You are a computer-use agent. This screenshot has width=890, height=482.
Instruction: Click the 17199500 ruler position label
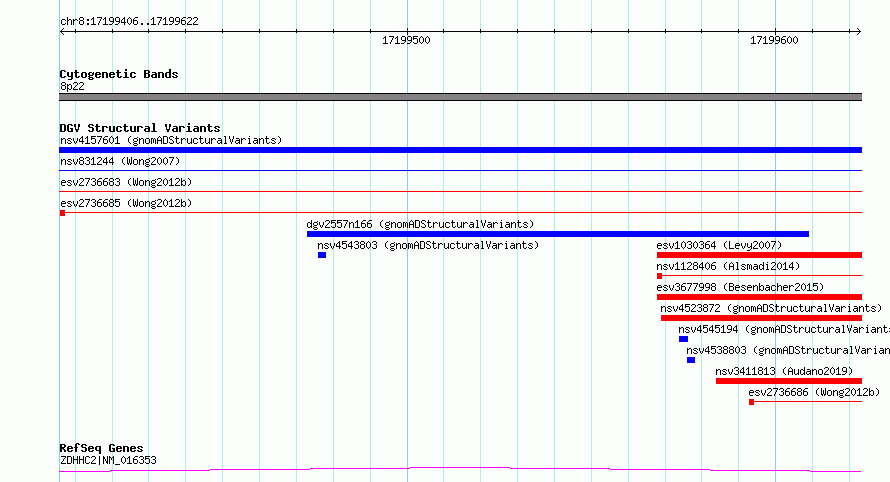point(406,40)
